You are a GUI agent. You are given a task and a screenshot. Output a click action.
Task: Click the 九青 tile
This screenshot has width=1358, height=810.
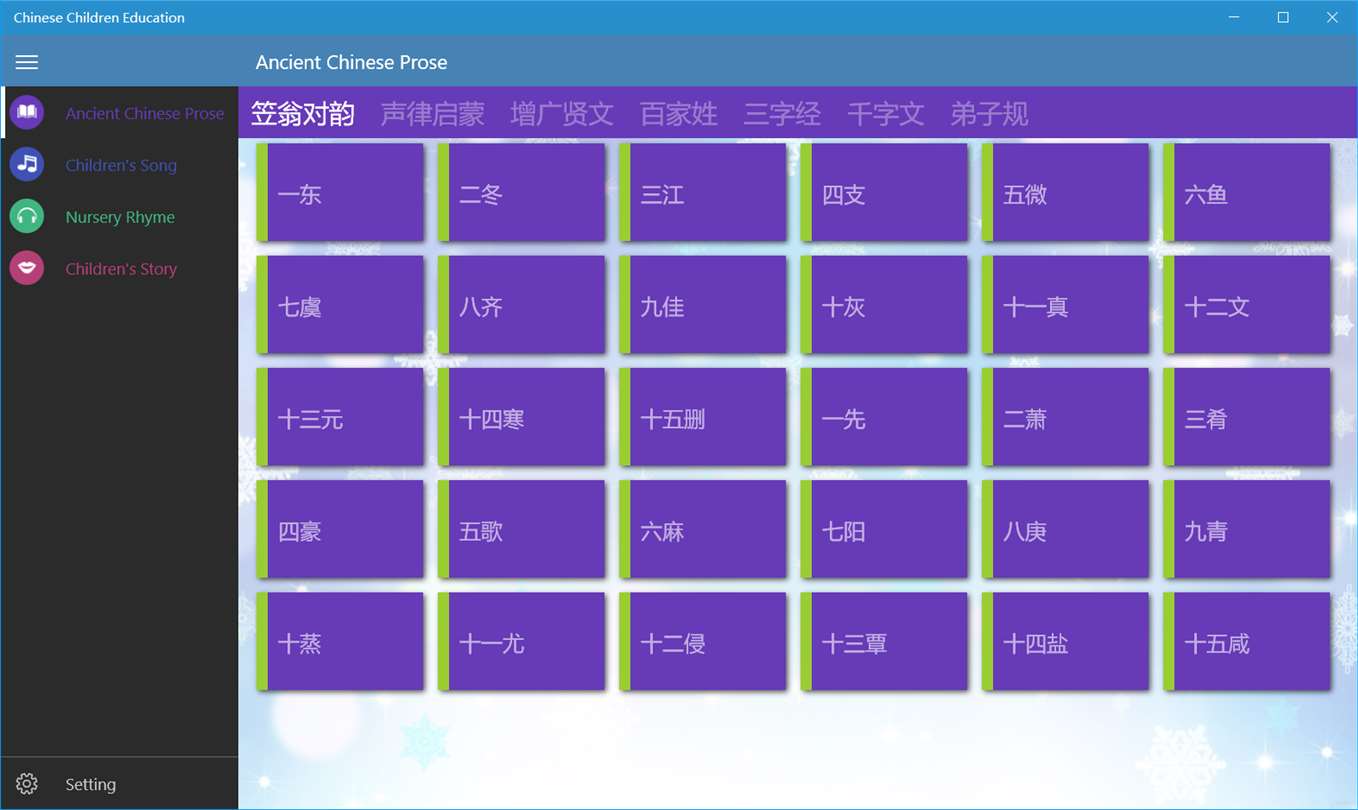tap(1247, 529)
